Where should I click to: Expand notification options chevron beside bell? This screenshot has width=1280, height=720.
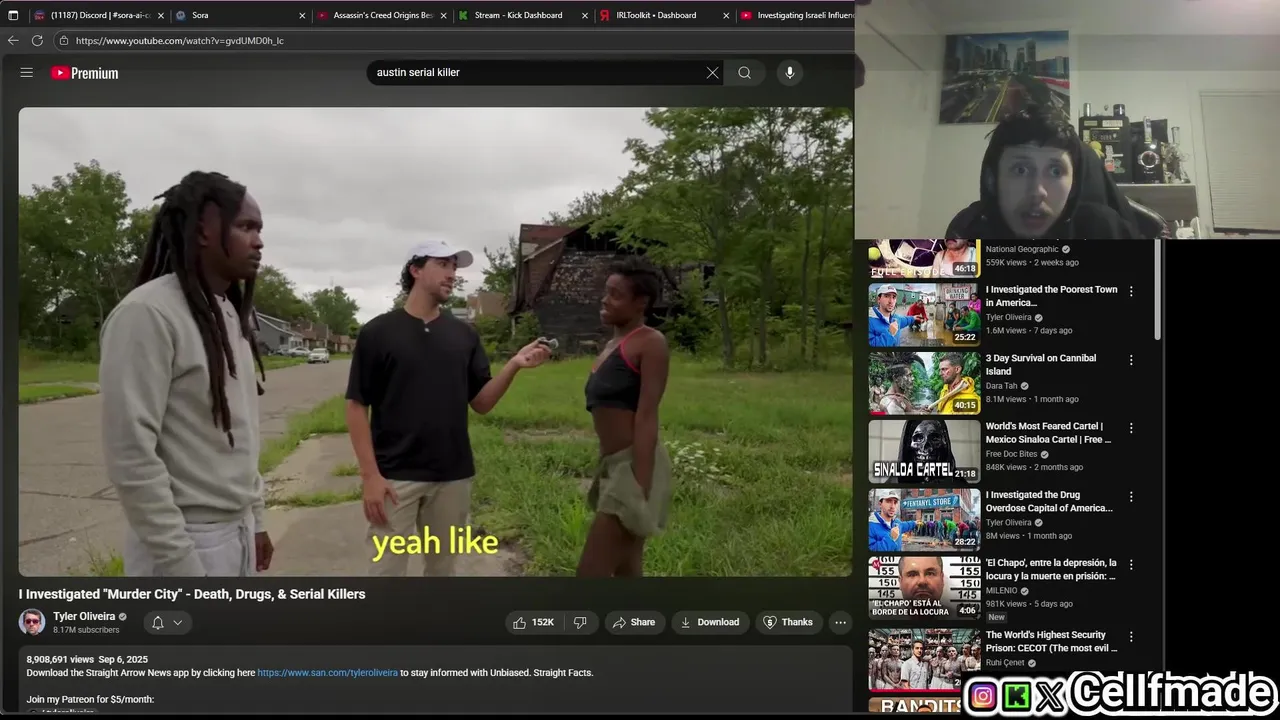point(178,622)
